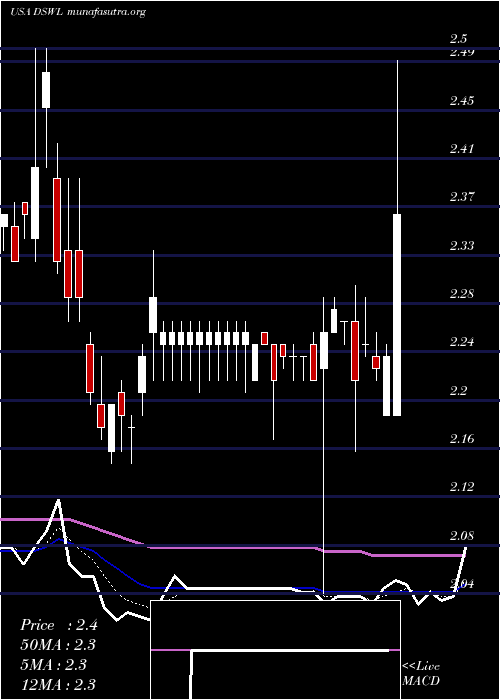Click the 'Price : 2.4' readout
Viewport: 500px width, 700px height.
coord(59,625)
